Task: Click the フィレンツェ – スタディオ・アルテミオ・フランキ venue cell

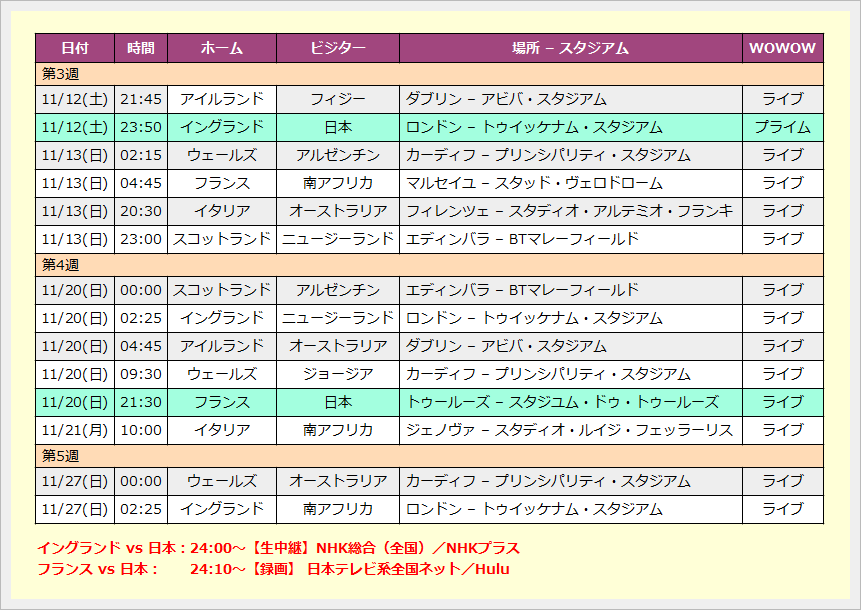Action: tap(570, 211)
